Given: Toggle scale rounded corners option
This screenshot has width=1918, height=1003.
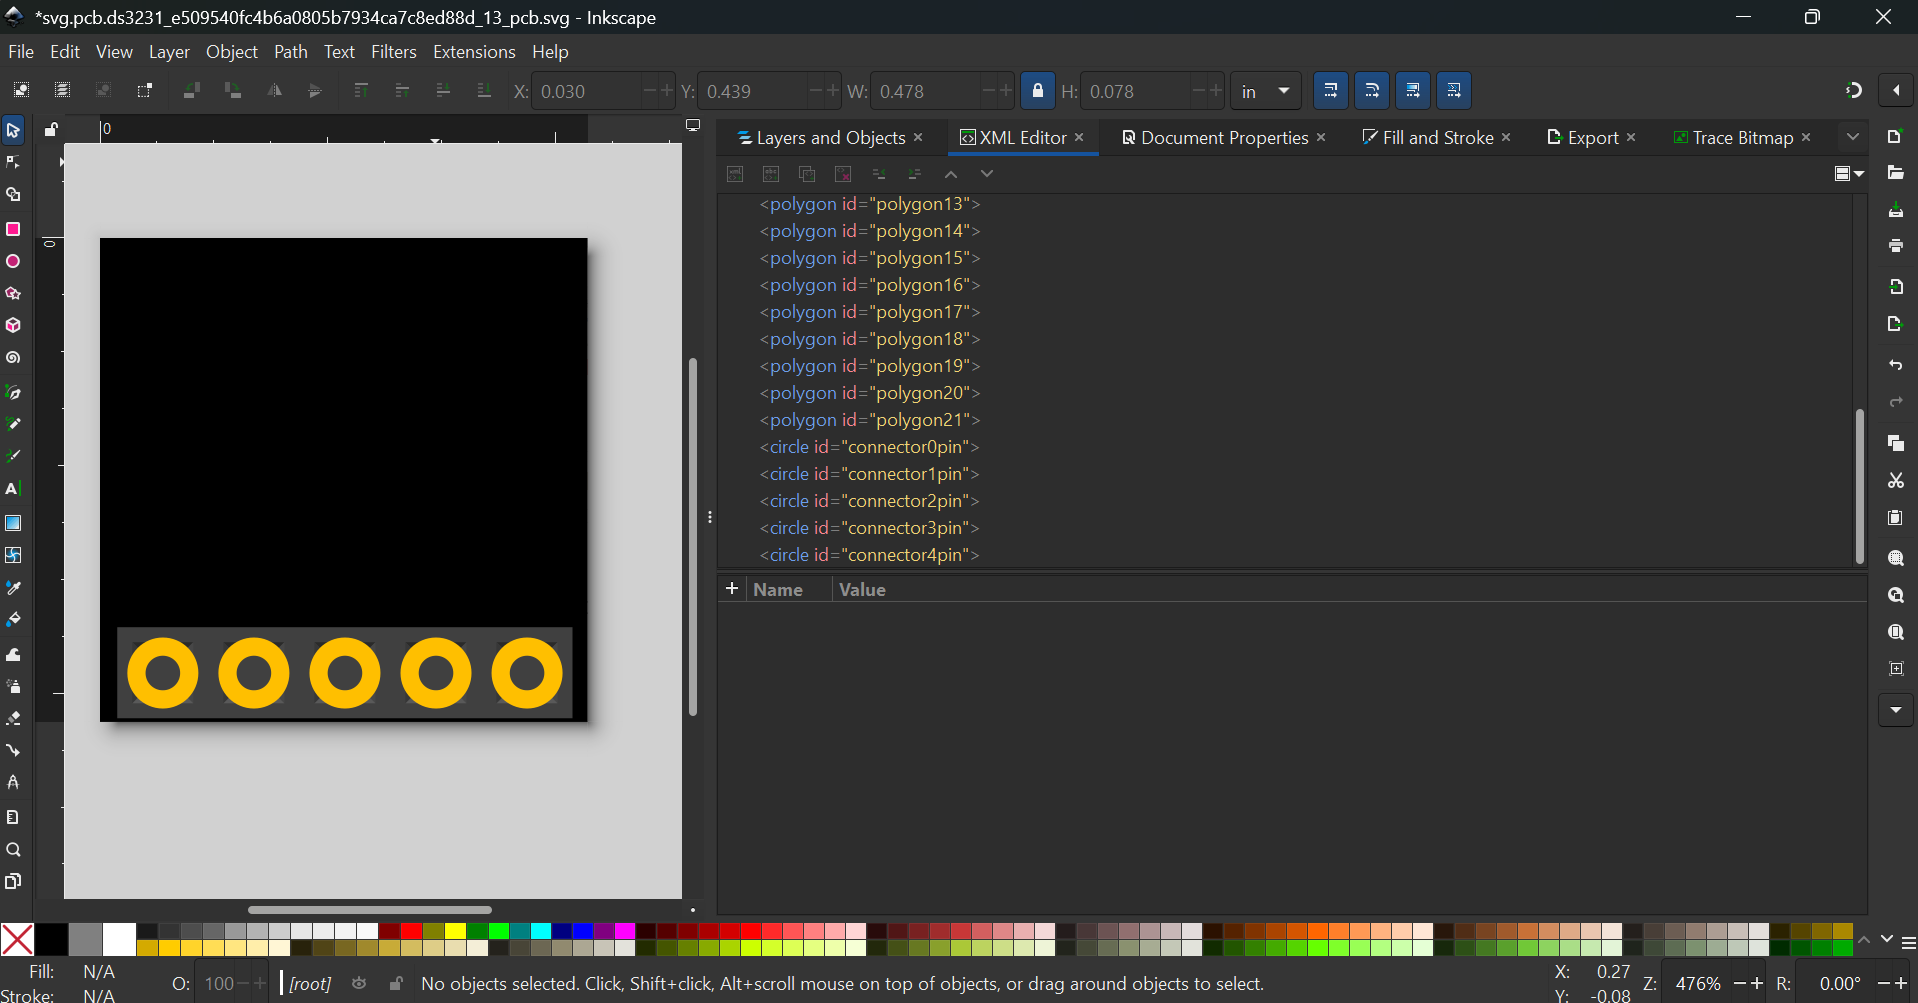Looking at the screenshot, I should (1372, 91).
